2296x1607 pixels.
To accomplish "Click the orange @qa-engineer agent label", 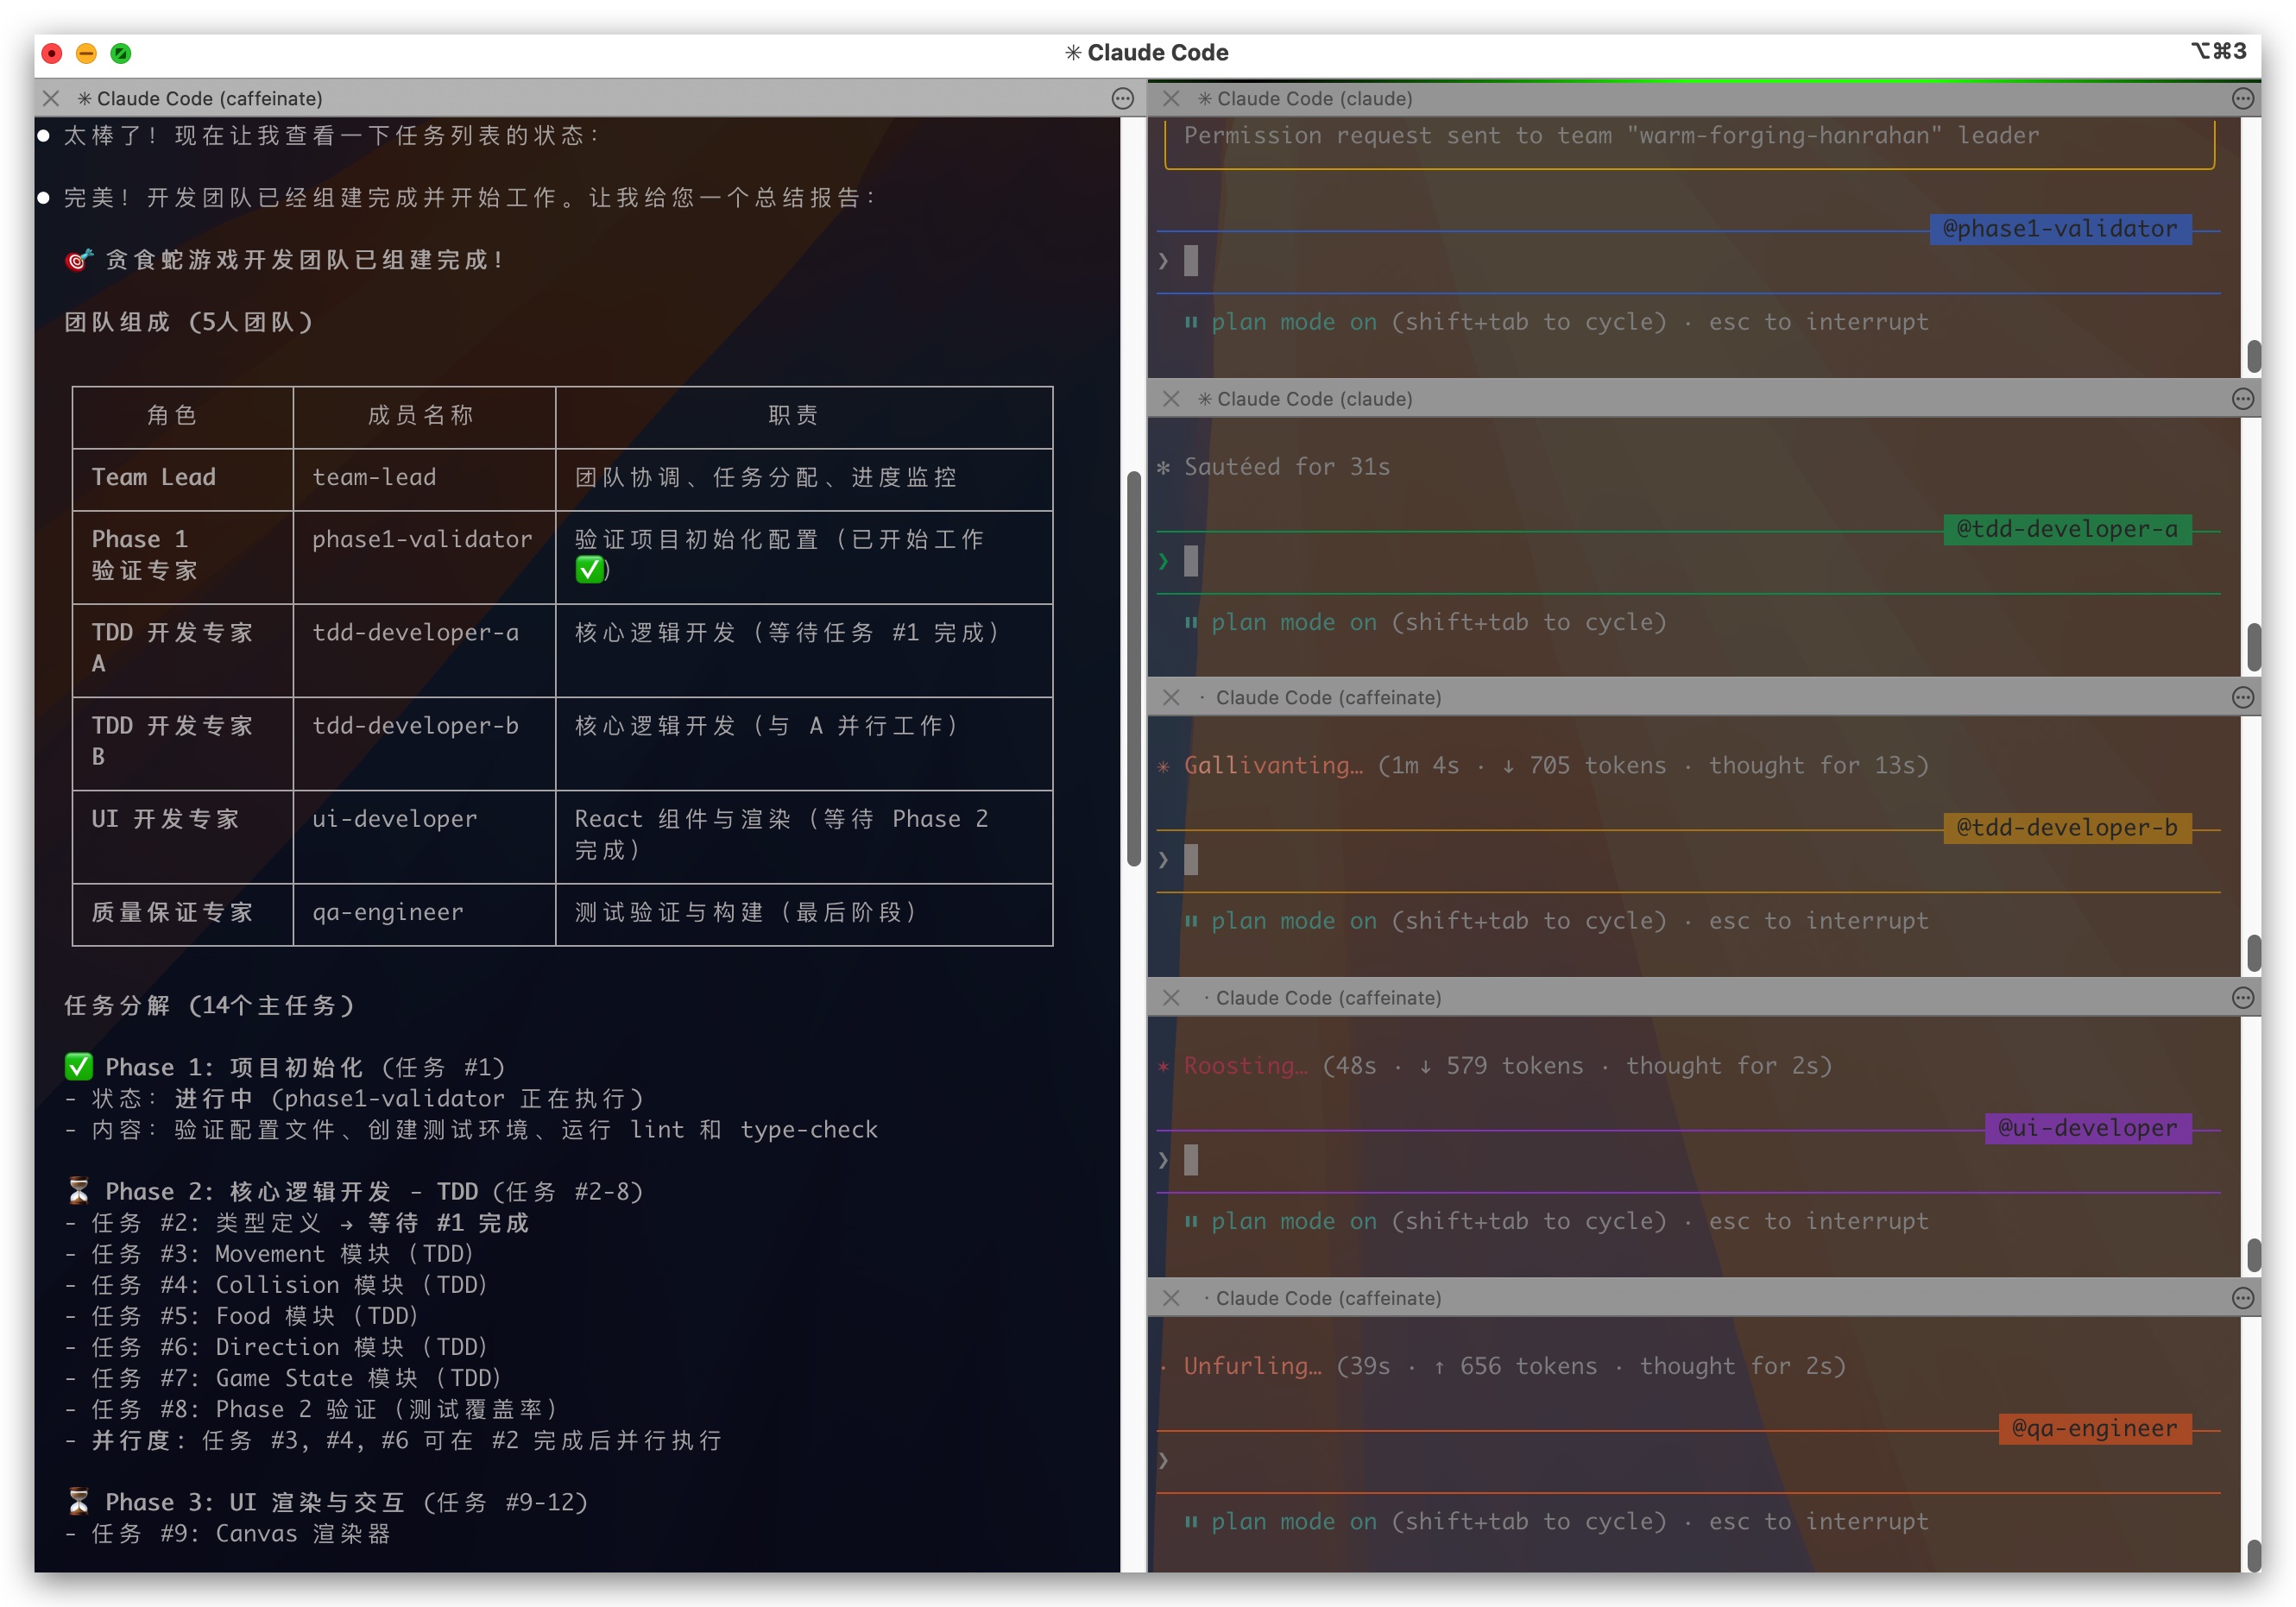I will 2094,1428.
